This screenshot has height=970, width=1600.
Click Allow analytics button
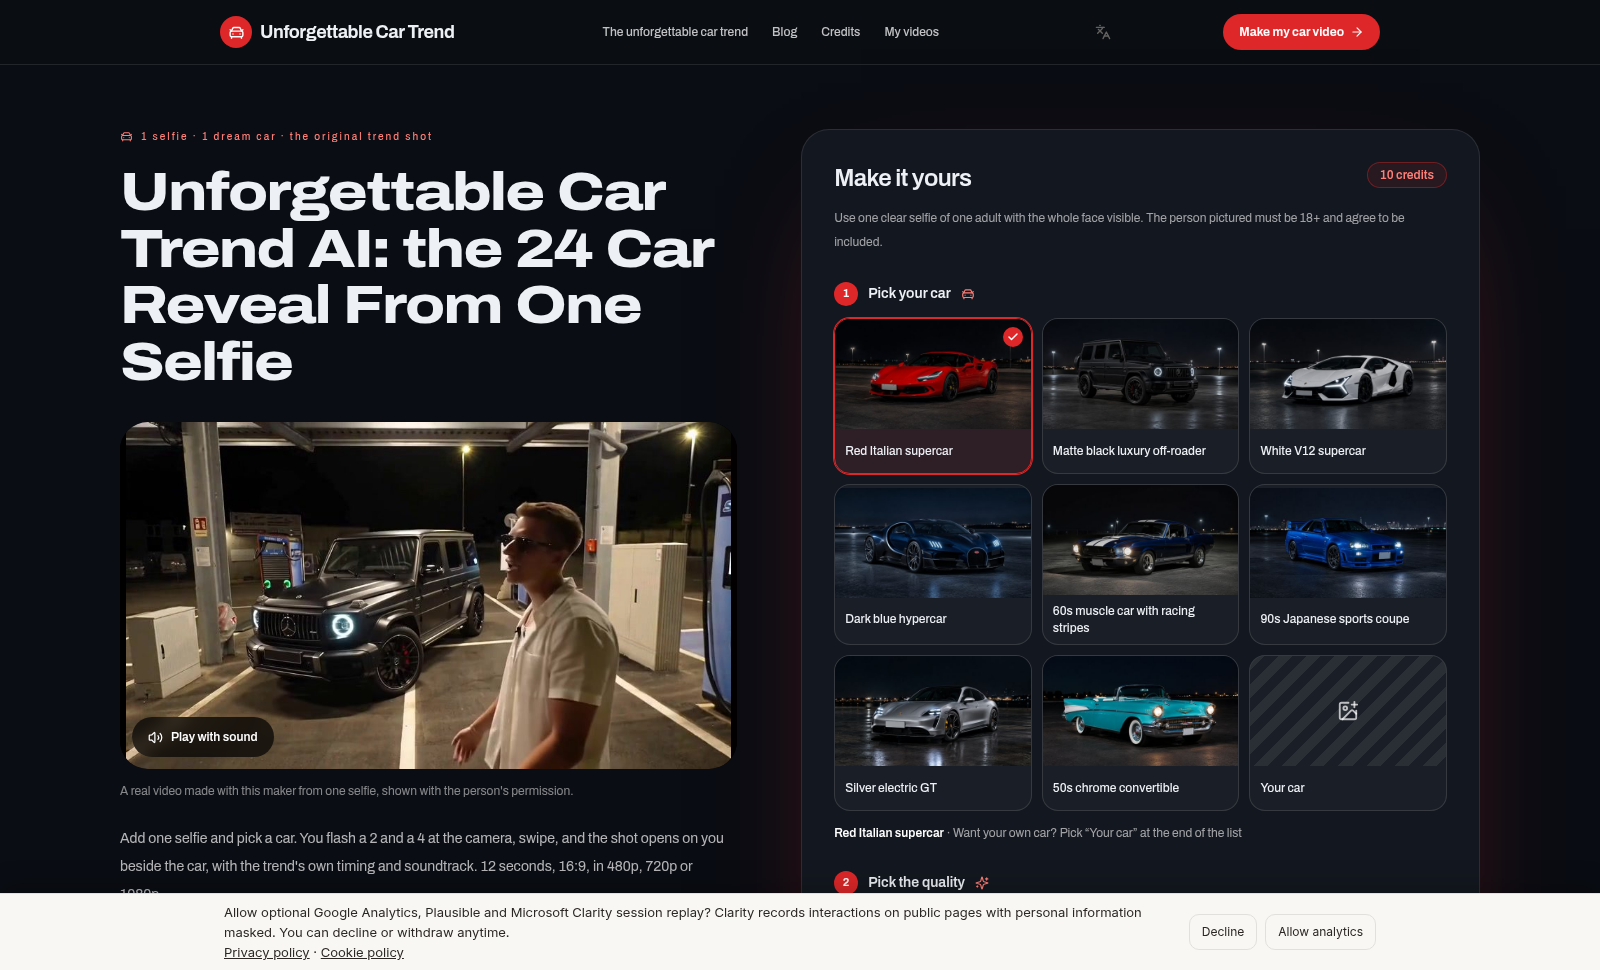click(1320, 932)
